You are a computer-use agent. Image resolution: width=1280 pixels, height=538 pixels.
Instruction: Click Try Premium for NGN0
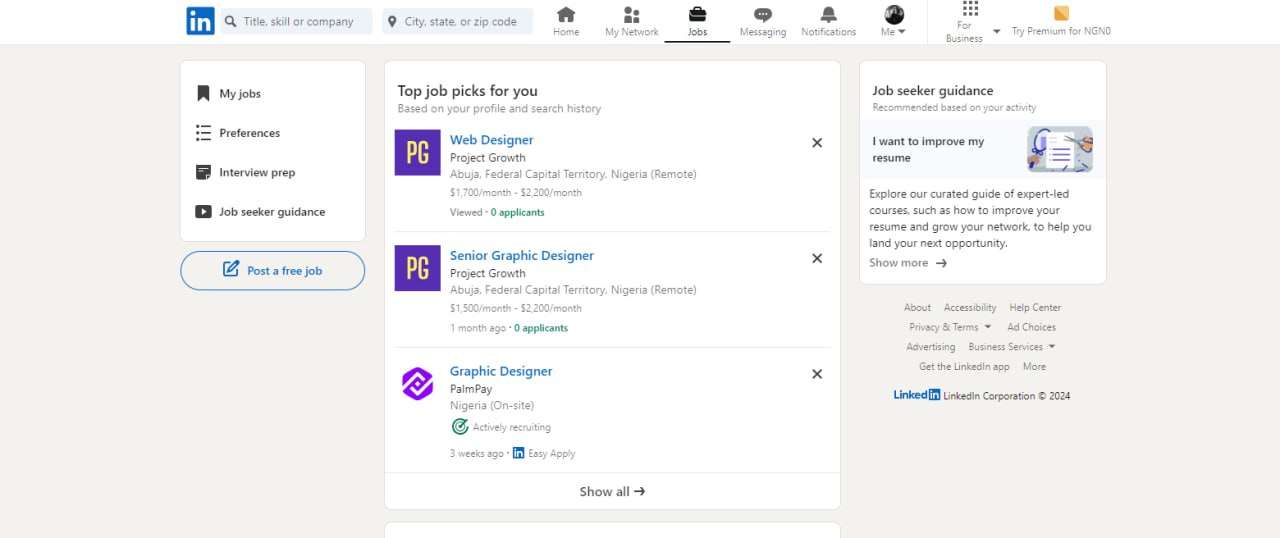point(1061,22)
